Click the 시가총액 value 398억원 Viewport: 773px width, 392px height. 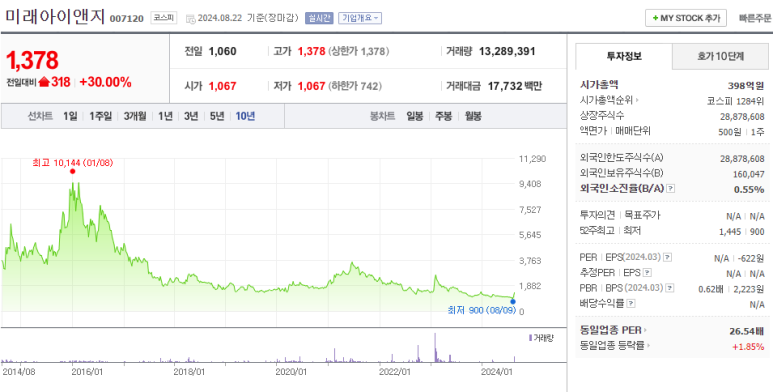[x=746, y=85]
